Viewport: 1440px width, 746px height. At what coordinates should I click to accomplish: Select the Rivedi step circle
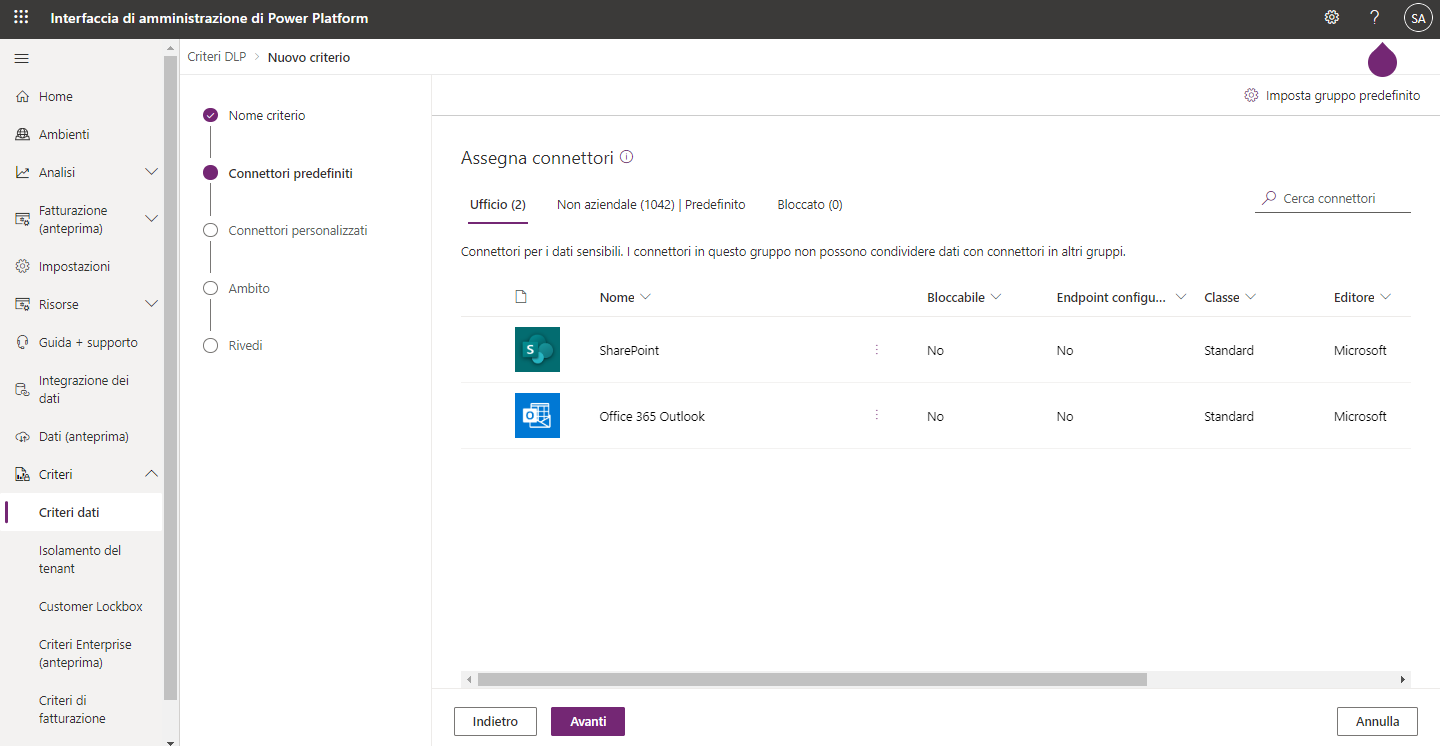coord(210,345)
